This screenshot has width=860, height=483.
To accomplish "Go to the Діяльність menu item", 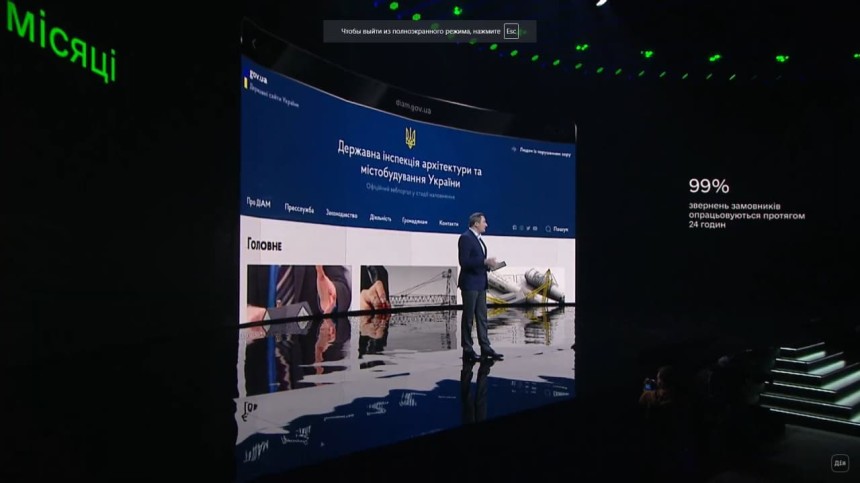I will tap(380, 218).
